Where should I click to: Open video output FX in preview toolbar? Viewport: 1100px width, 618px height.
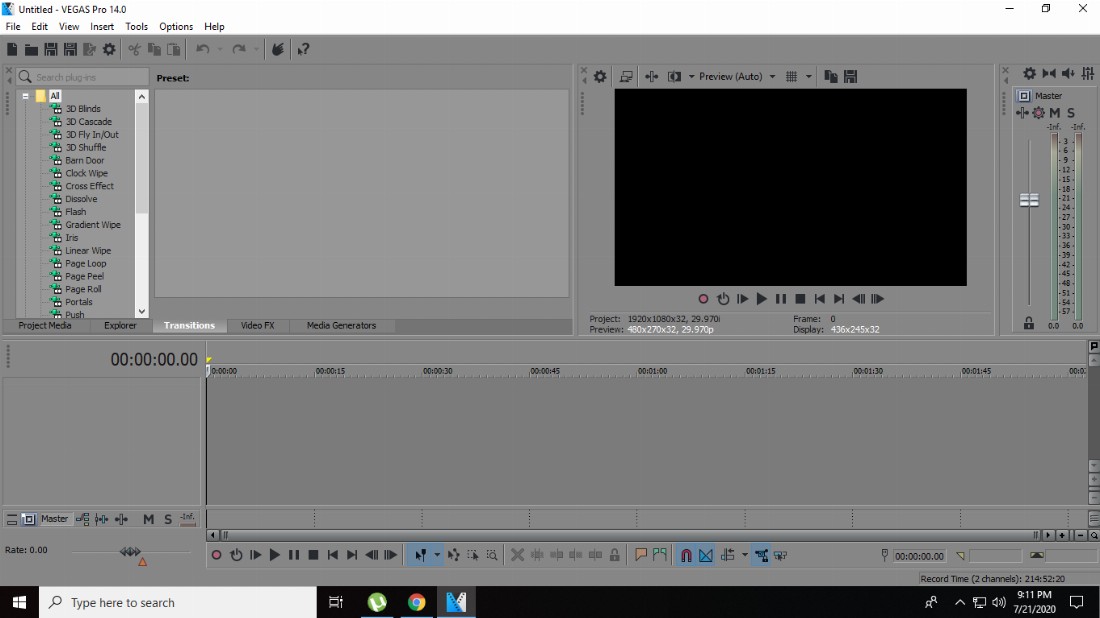651,76
